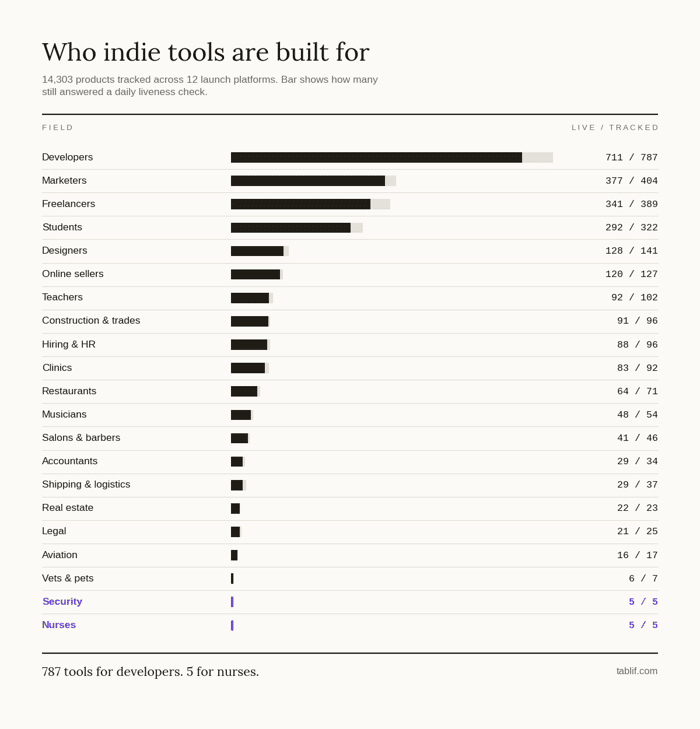Click the FIELD column header
The image size is (700, 729).
click(x=58, y=127)
